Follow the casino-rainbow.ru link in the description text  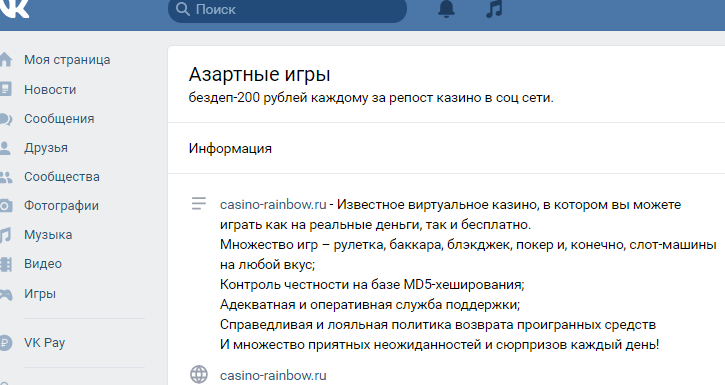pyautogui.click(x=273, y=204)
